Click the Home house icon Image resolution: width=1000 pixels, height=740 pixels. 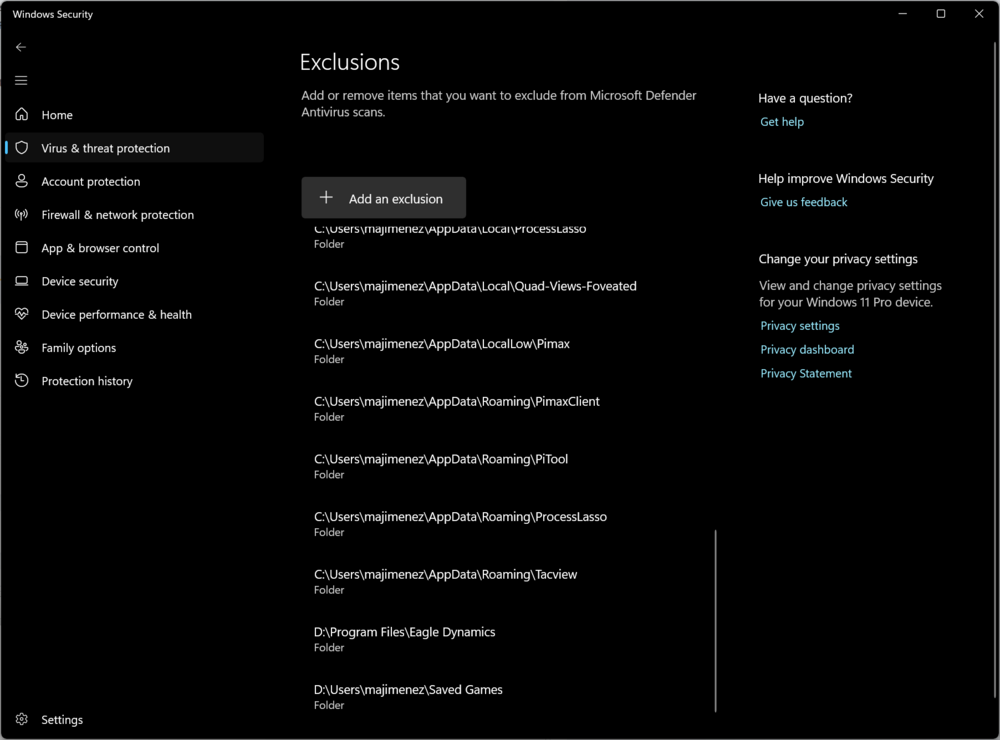22,115
